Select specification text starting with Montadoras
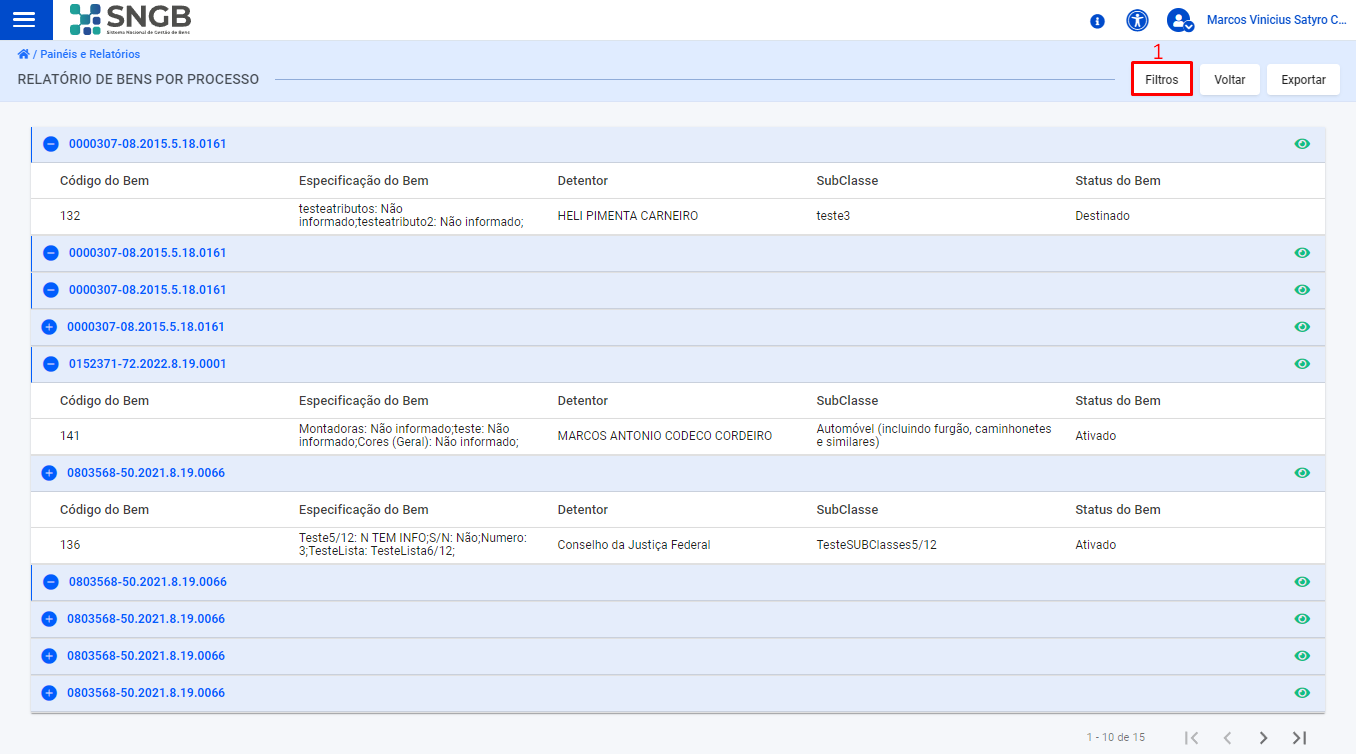This screenshot has height=754, width=1356. [x=409, y=435]
